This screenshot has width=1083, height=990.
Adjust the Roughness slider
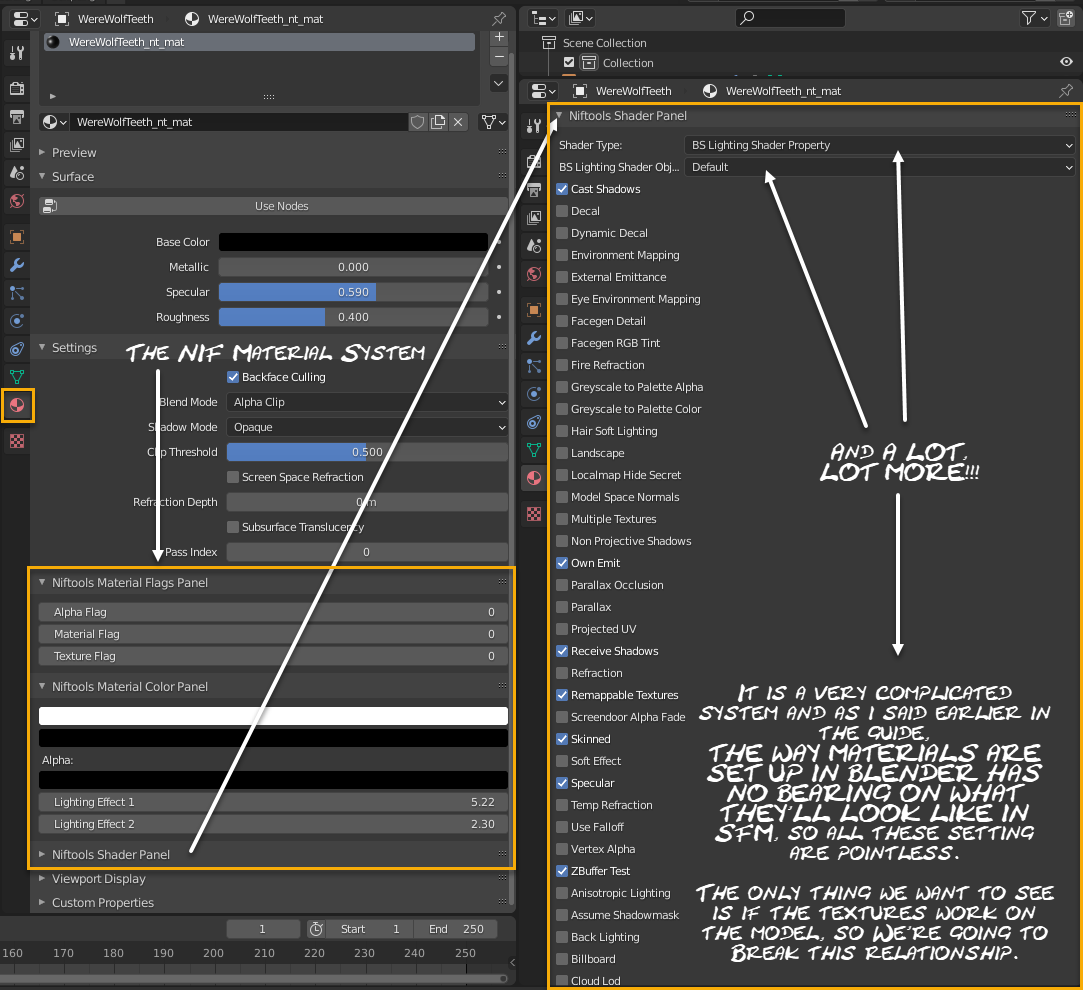pos(353,317)
